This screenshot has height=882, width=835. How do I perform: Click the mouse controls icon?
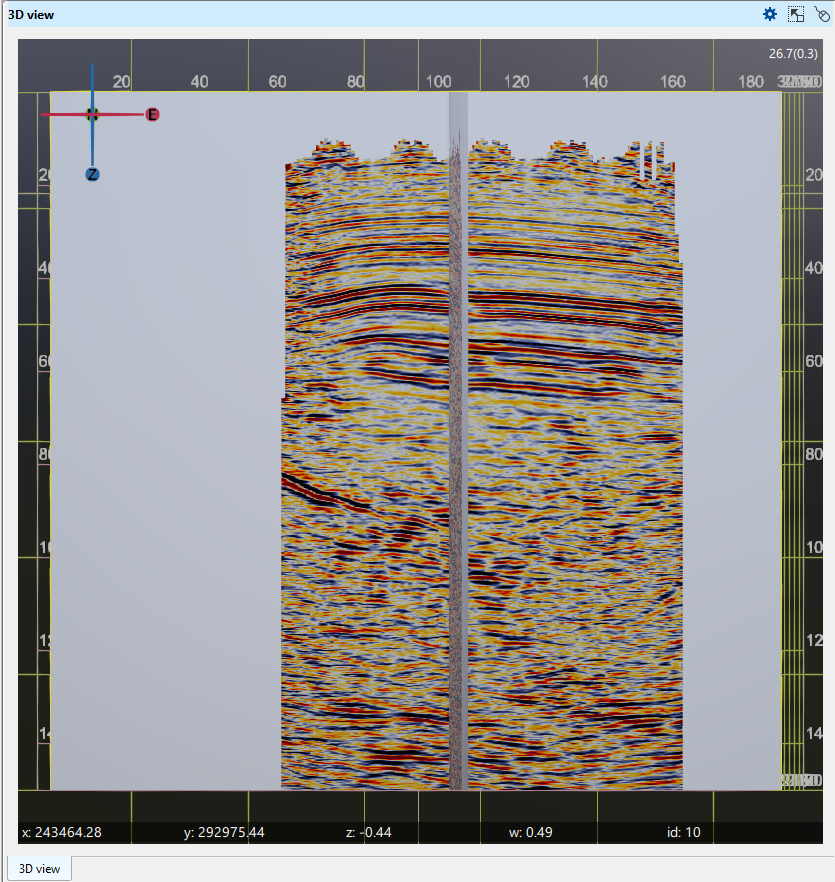[821, 14]
